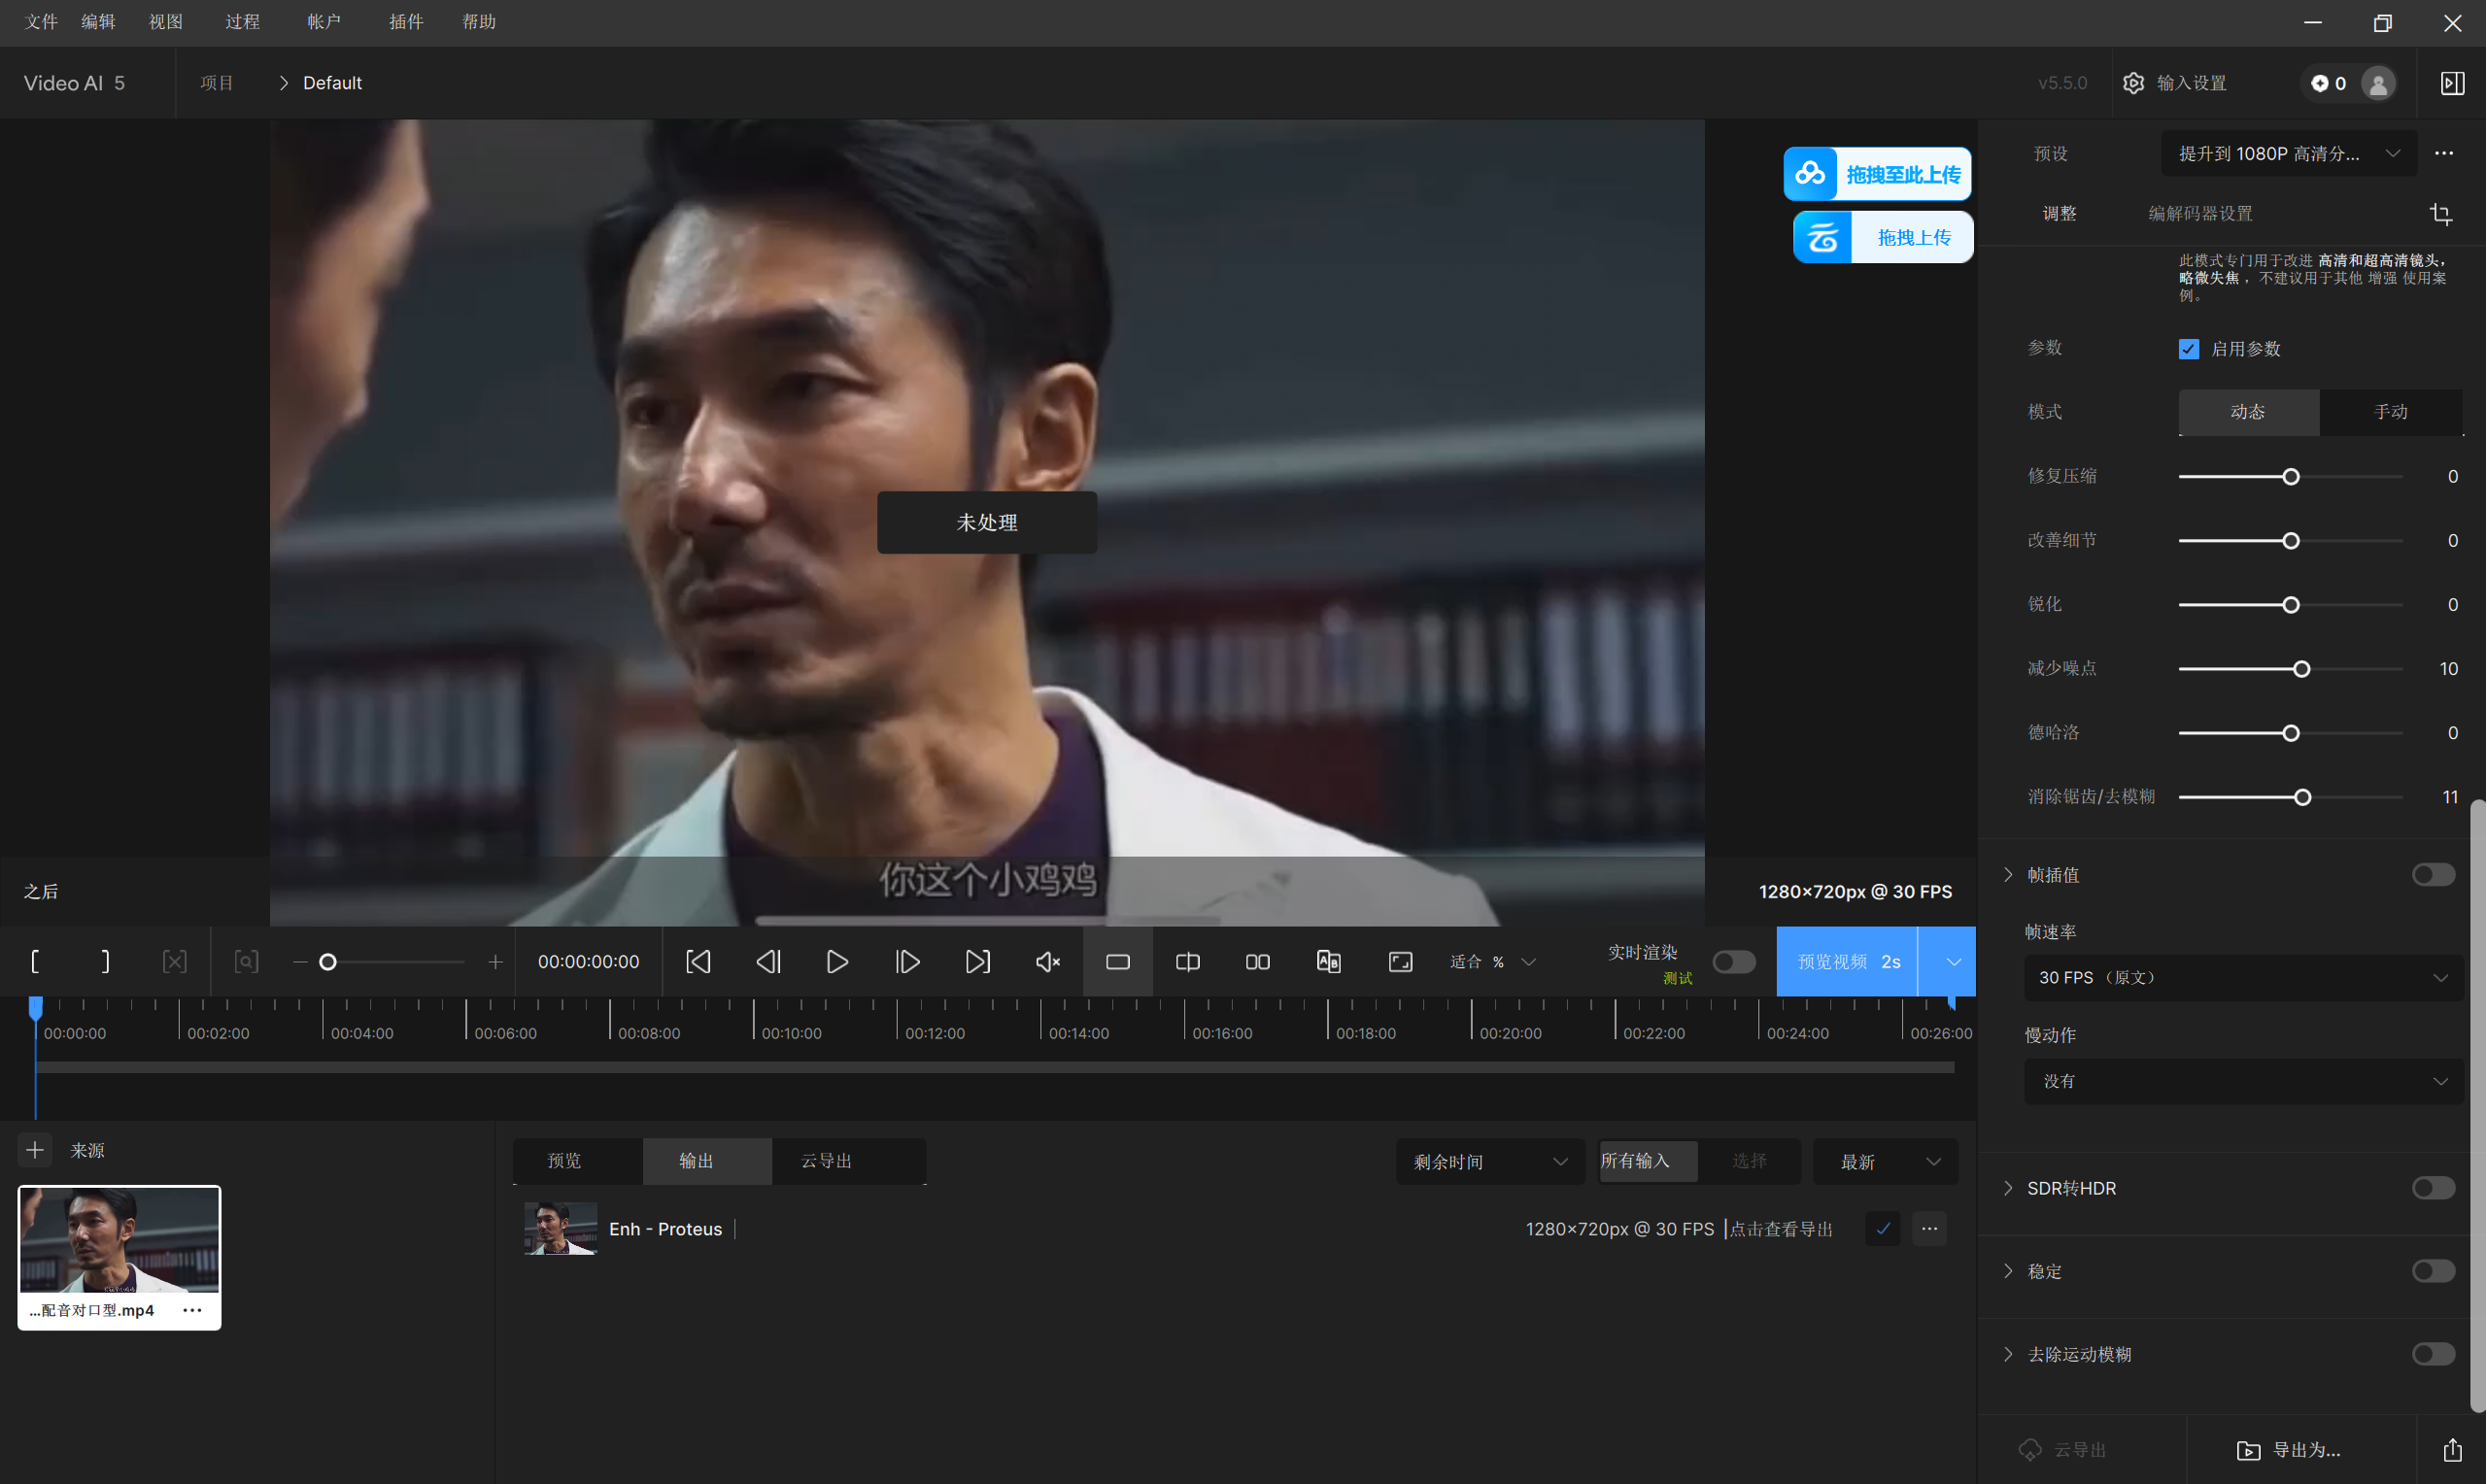This screenshot has height=1484, width=2486.
Task: Click 点击查看导出 link
Action: [1781, 1229]
